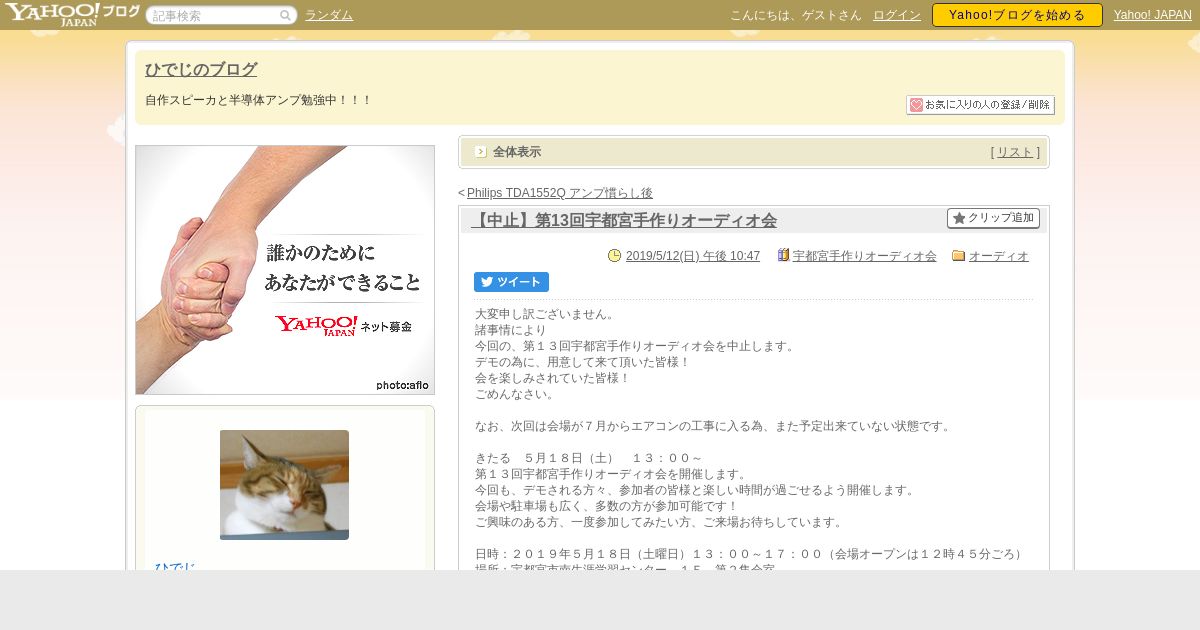Click the 全体表示 arrow icon
The height and width of the screenshot is (630, 1200).
click(481, 152)
